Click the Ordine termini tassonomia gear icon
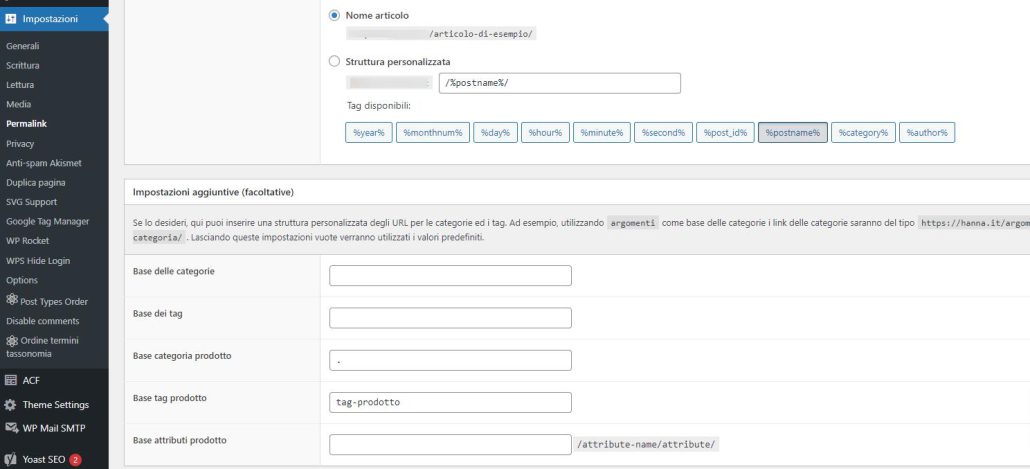 tap(11, 340)
